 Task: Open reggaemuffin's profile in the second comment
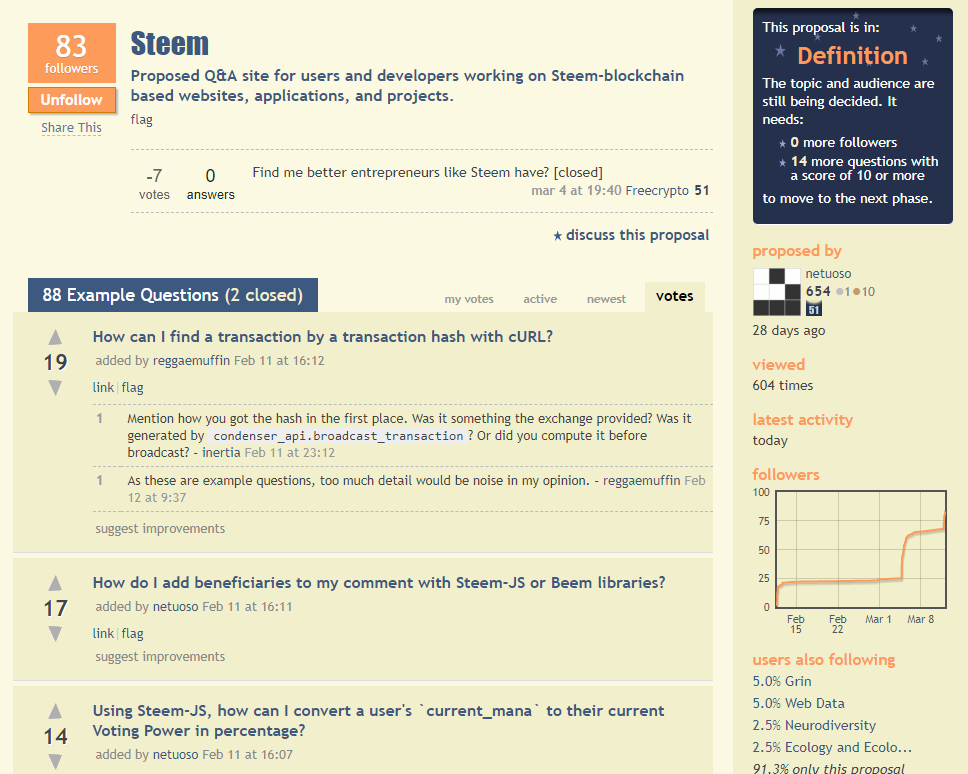(641, 480)
